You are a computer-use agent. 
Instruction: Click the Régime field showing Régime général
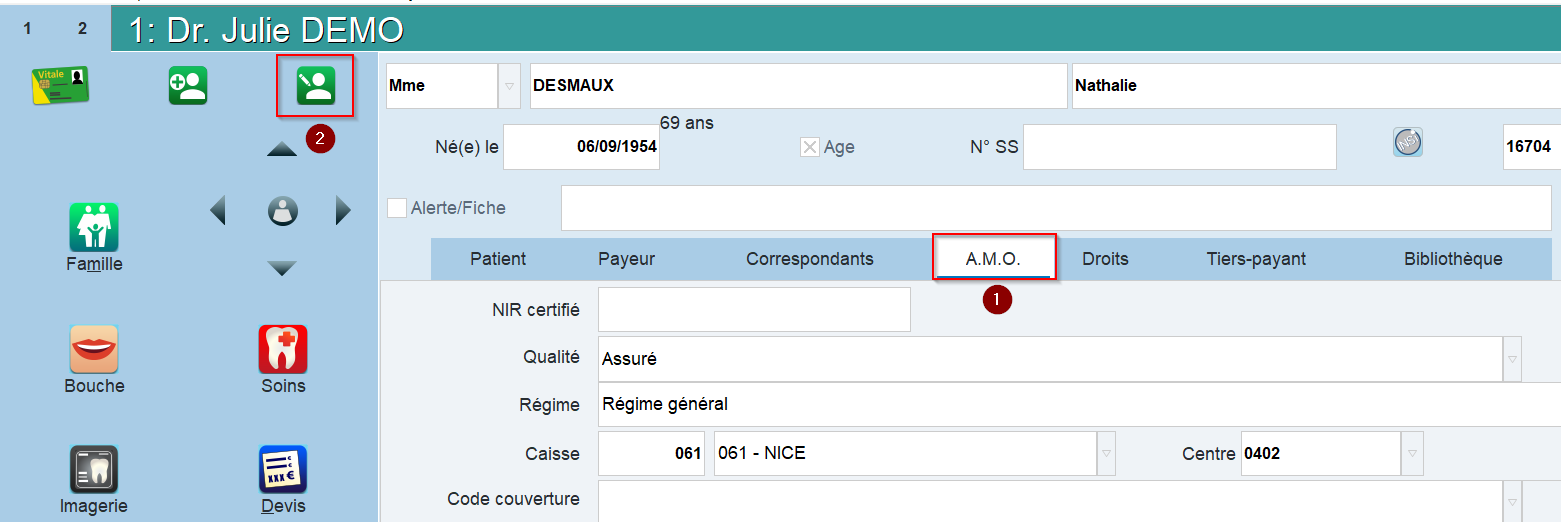point(1079,405)
